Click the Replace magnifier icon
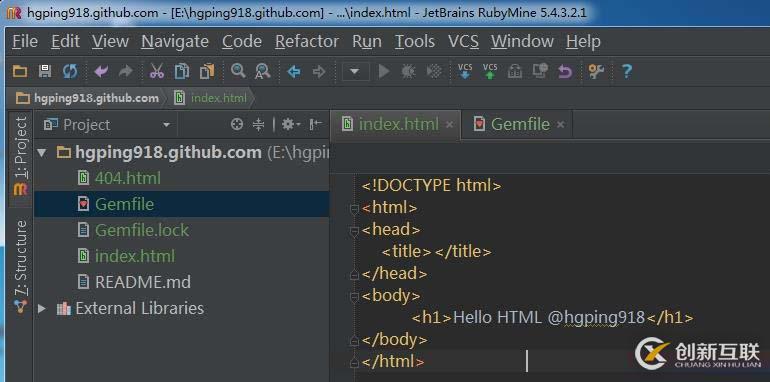Image resolution: width=770 pixels, height=382 pixels. point(263,72)
